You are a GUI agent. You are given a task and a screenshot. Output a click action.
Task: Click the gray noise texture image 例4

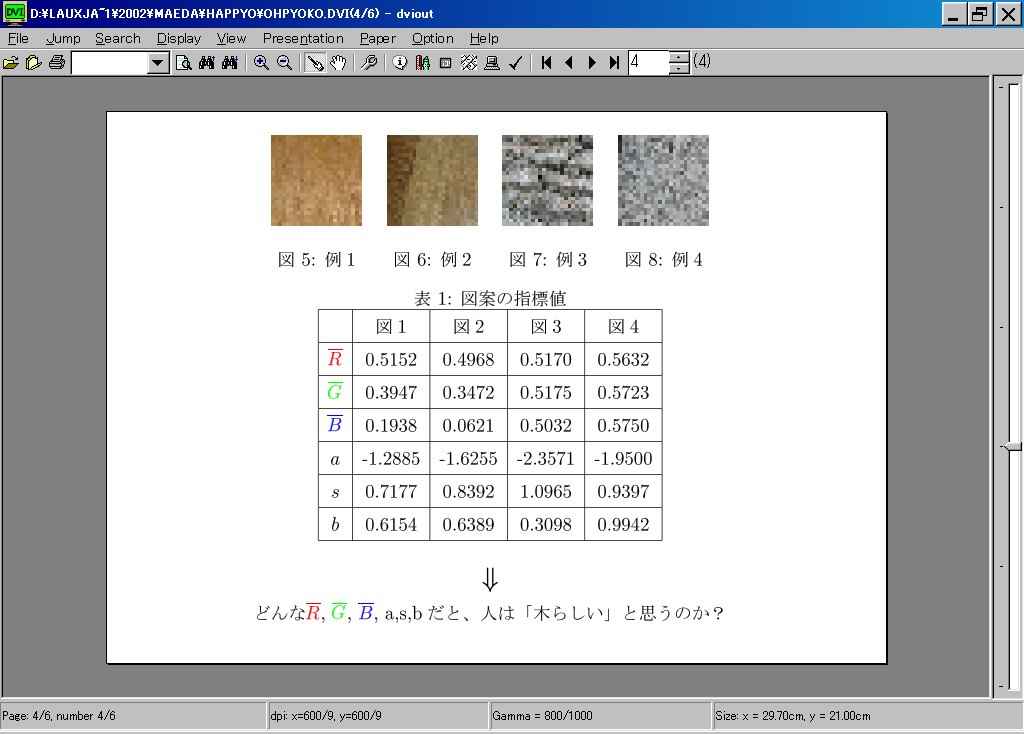click(664, 180)
